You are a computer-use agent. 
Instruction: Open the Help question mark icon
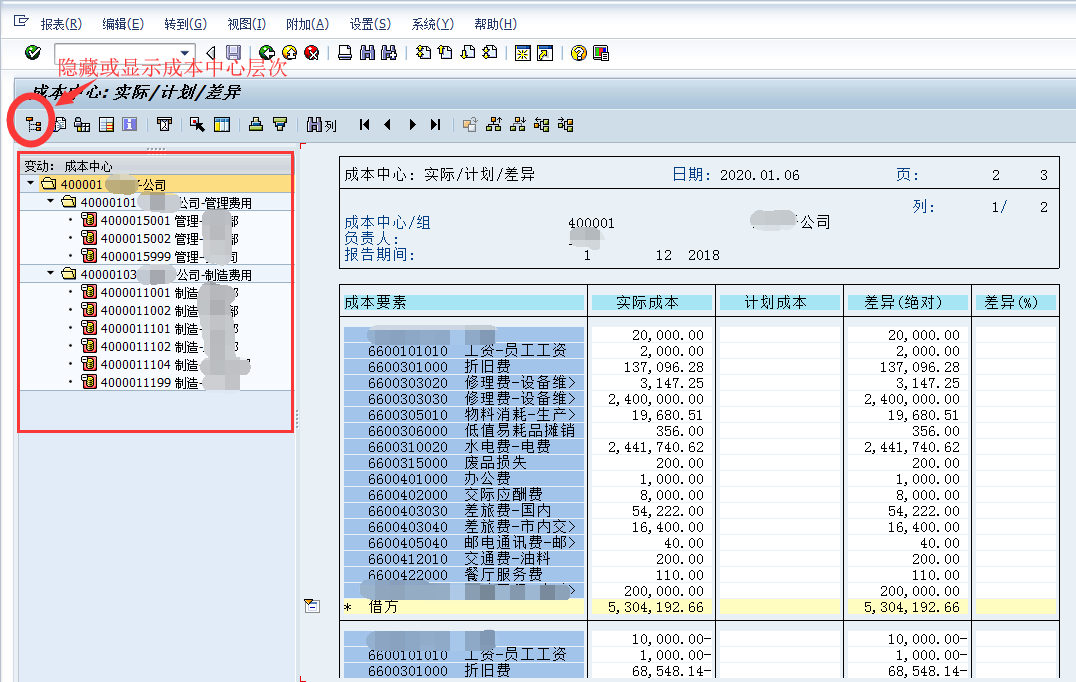(578, 53)
